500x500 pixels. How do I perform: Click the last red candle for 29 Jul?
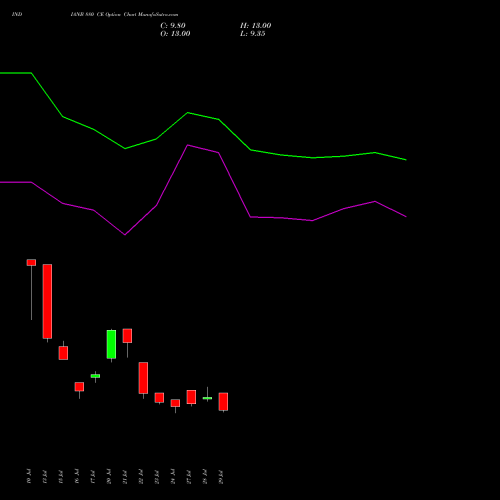tap(223, 401)
